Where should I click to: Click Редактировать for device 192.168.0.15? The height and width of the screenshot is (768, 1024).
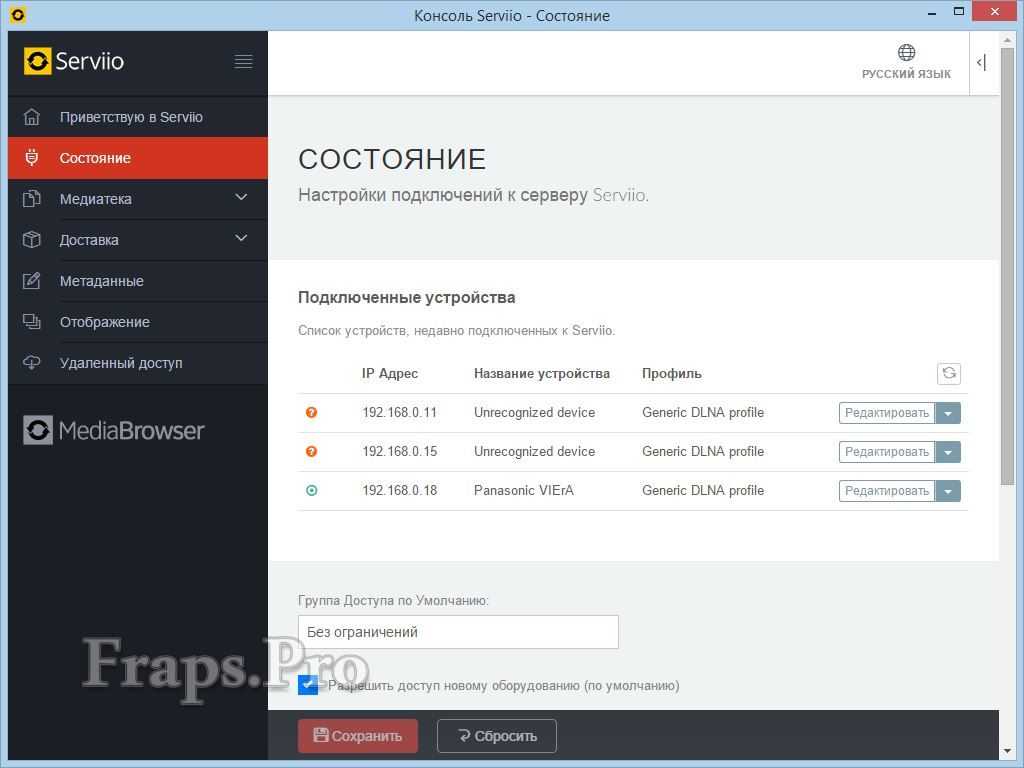click(887, 452)
